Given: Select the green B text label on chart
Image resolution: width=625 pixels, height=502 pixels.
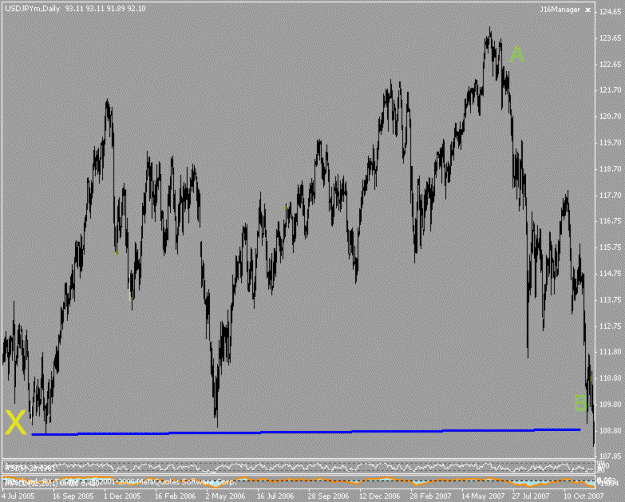Looking at the screenshot, I should coord(581,403).
